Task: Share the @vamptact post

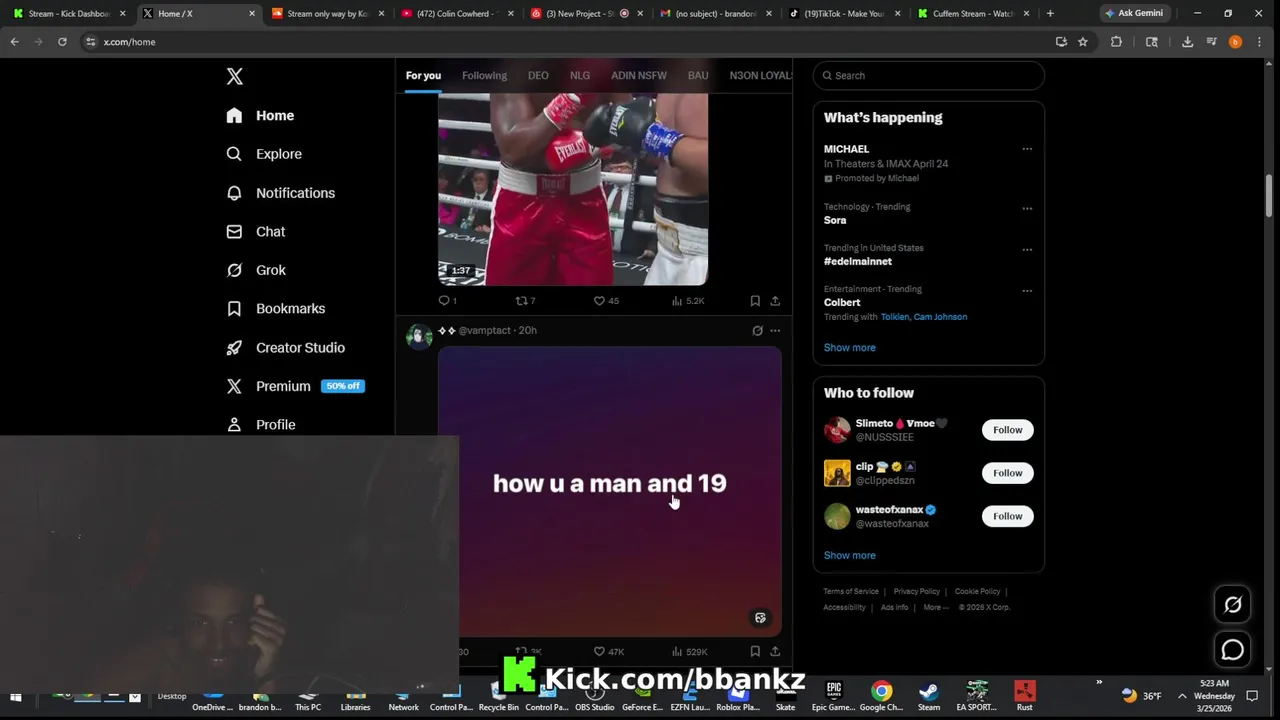Action: 775,651
